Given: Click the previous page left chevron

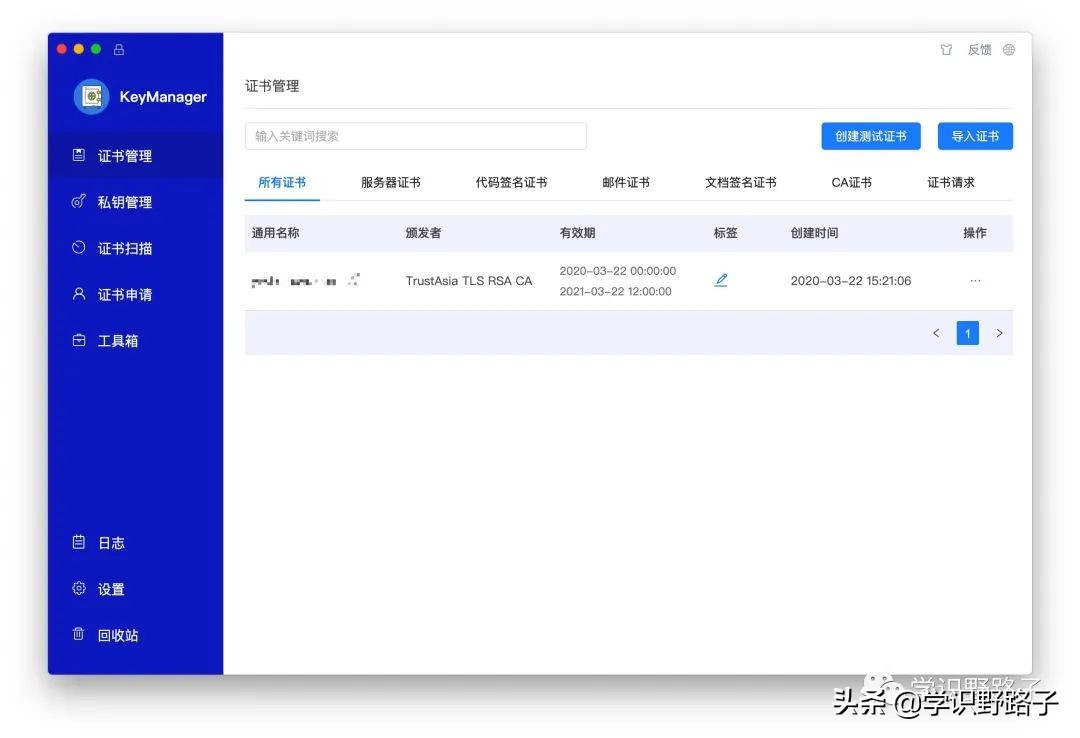Looking at the screenshot, I should click(x=936, y=333).
